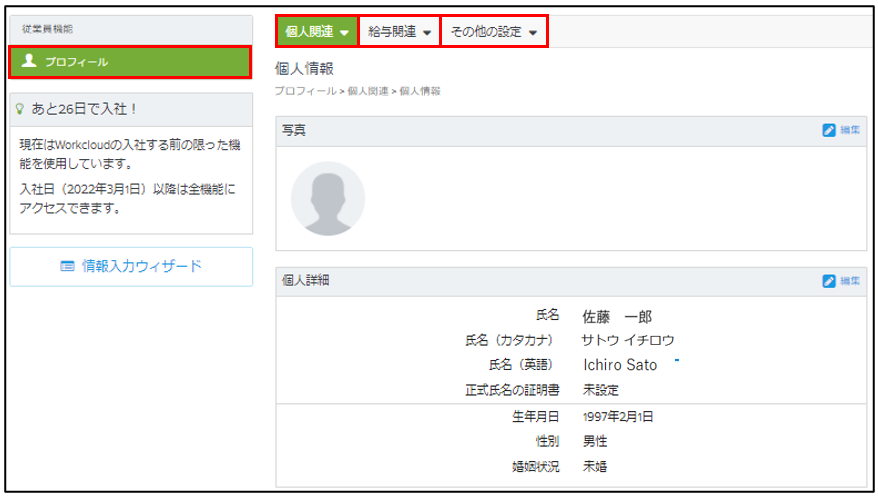Click the 従業員機能 sidebar header
This screenshot has width=878, height=498.
coord(47,29)
